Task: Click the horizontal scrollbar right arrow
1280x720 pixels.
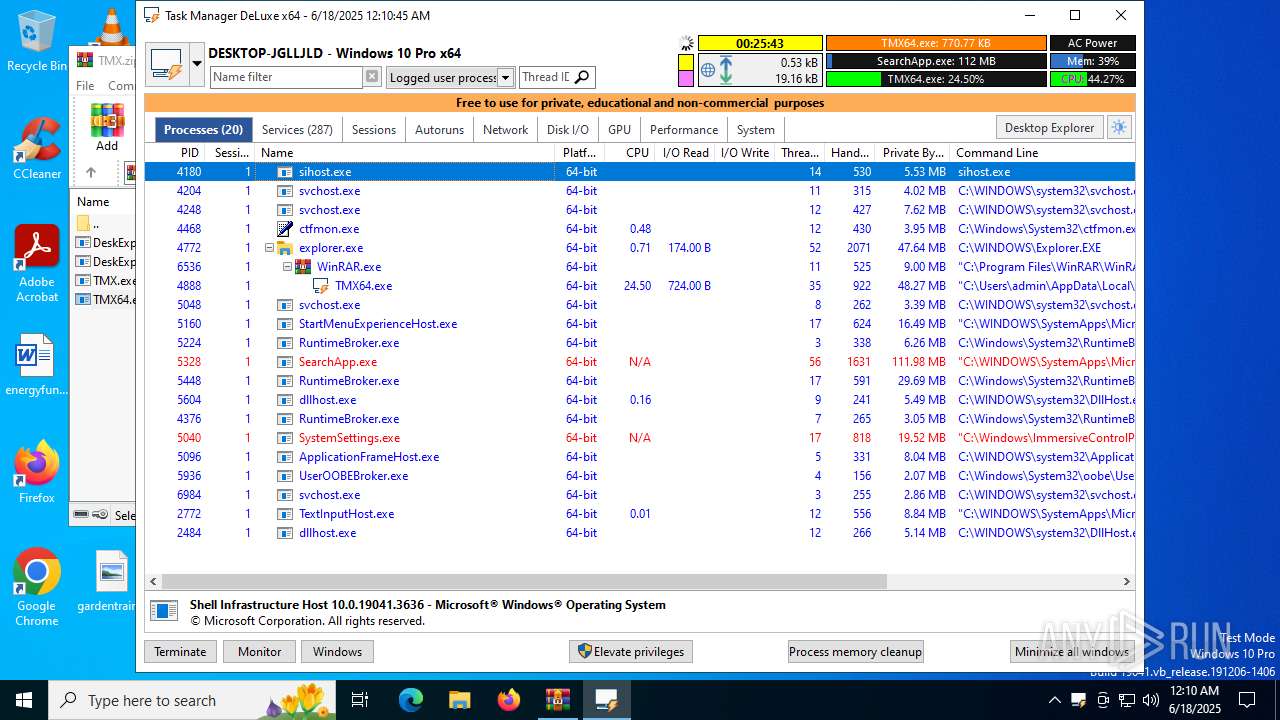Action: (x=1126, y=581)
